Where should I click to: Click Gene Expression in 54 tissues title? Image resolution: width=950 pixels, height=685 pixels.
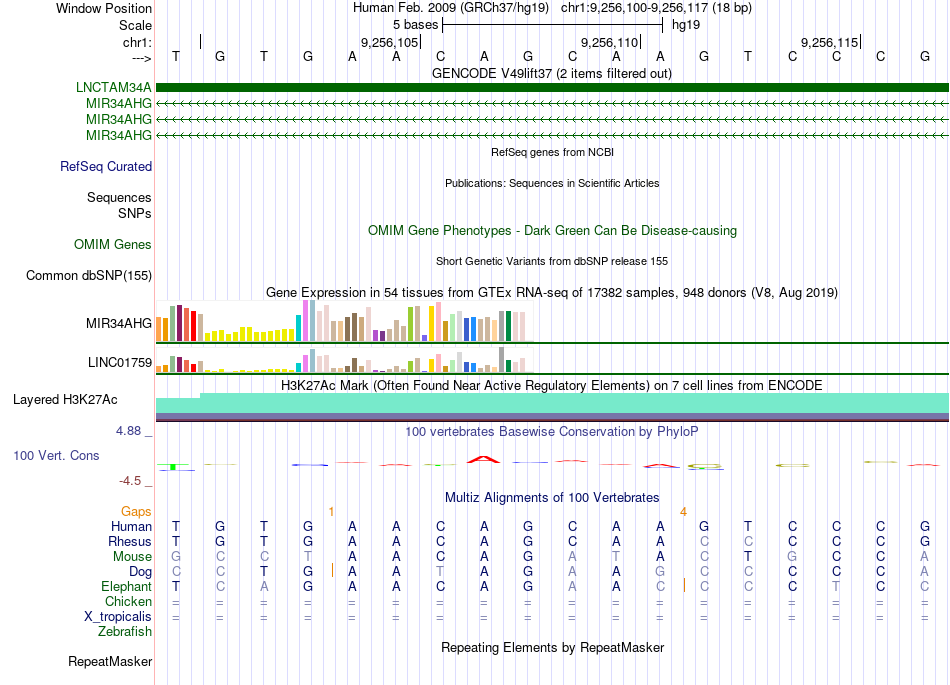point(552,293)
